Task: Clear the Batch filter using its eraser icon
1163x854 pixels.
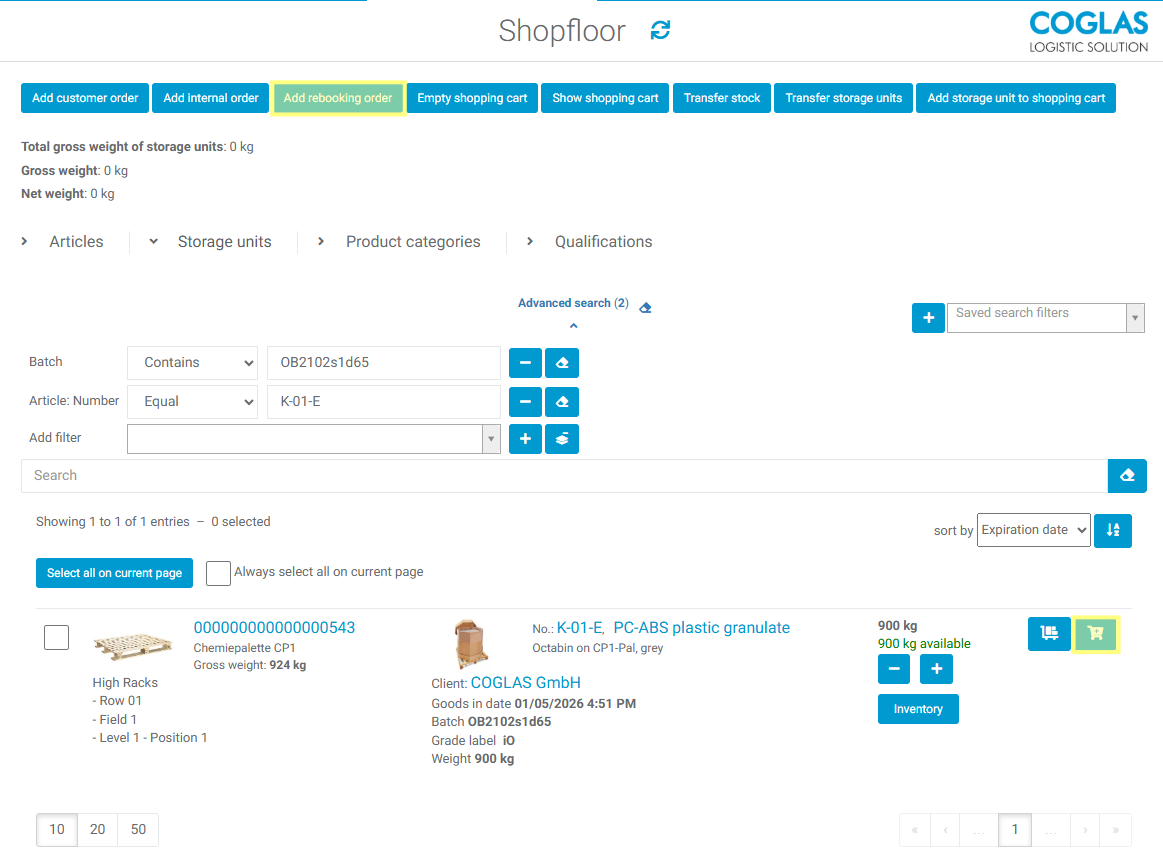Action: [562, 362]
